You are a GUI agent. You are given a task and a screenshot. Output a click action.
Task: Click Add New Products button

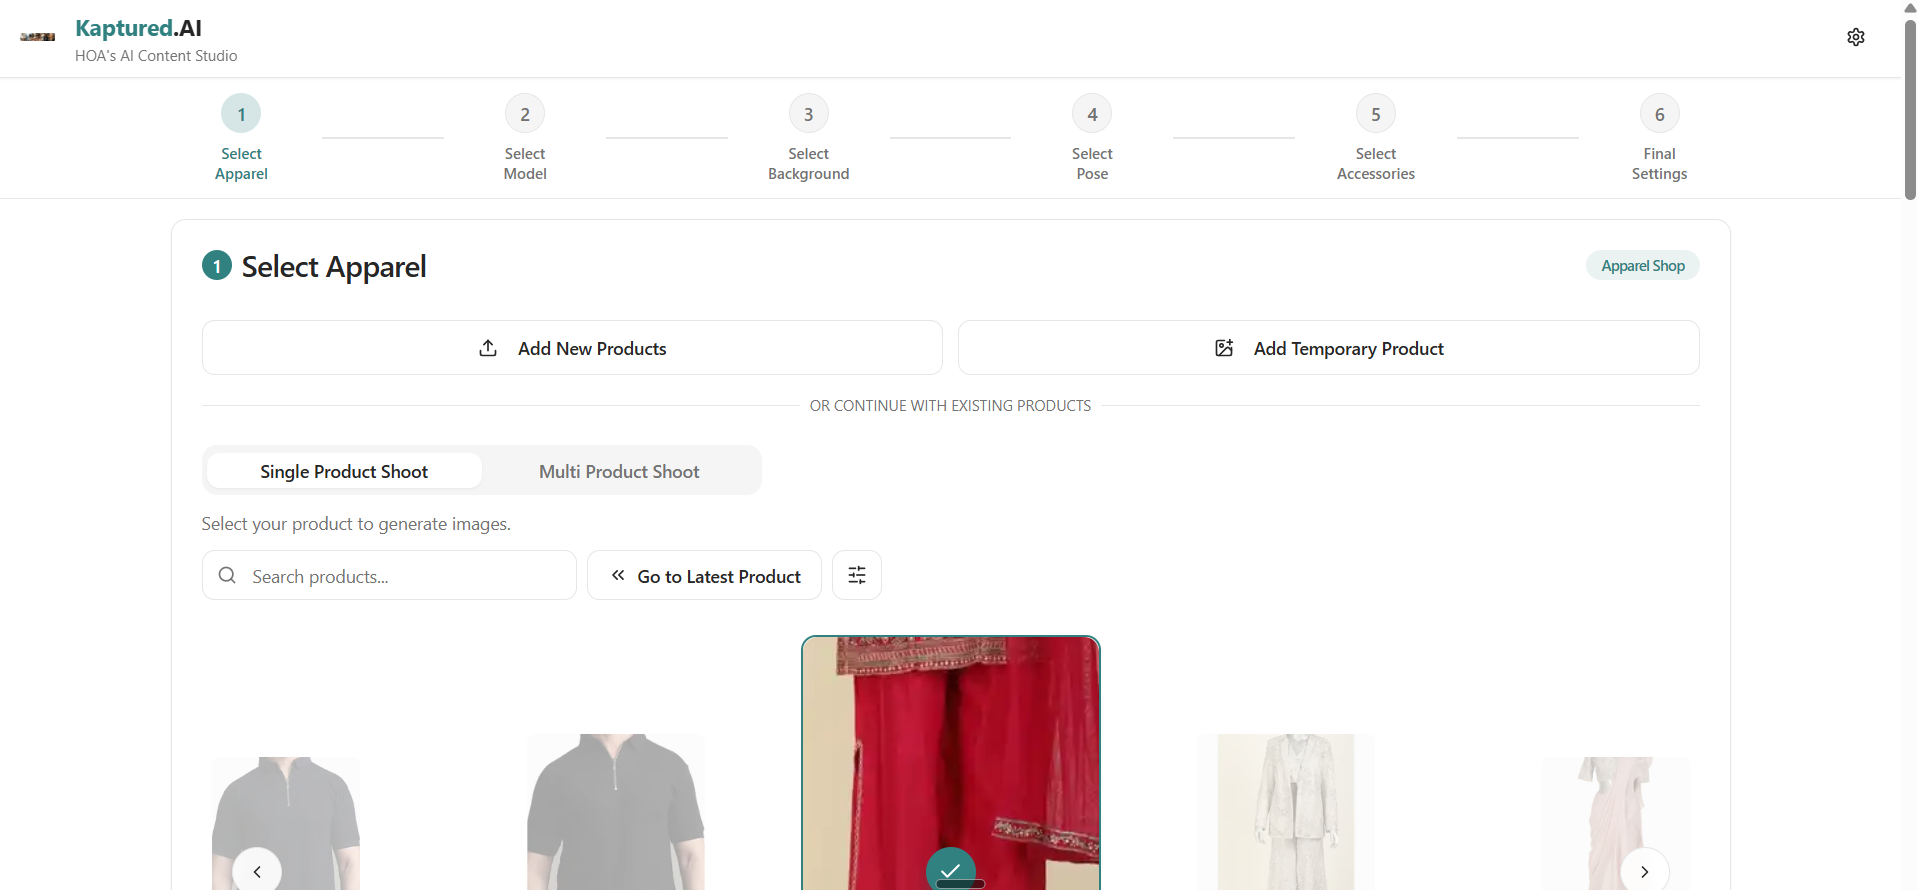pyautogui.click(x=572, y=348)
